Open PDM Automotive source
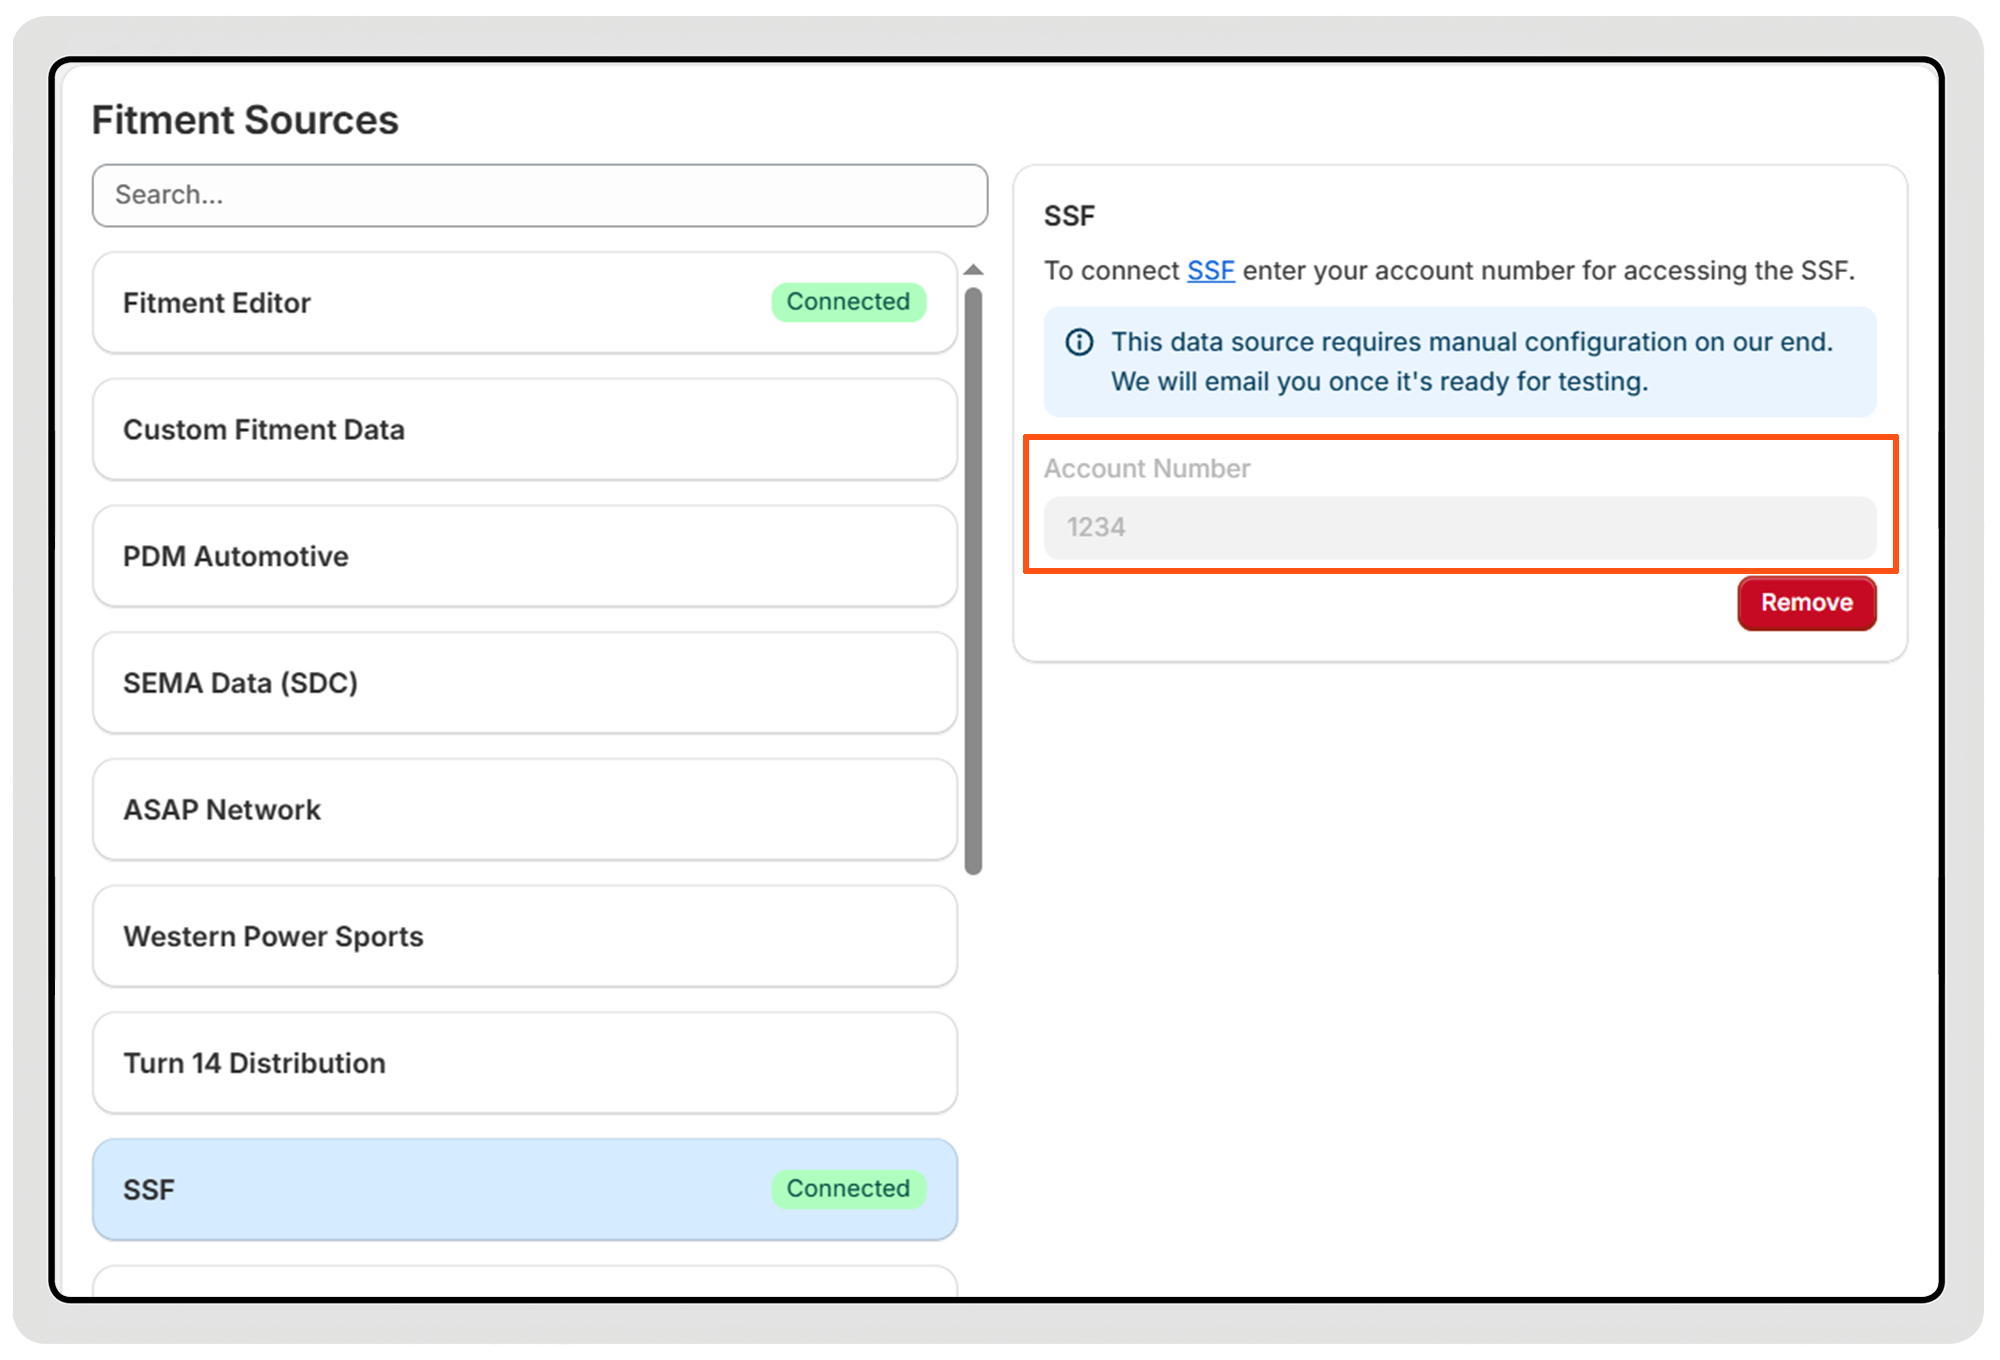Screen dimensions: 2000x1360 pos(525,557)
